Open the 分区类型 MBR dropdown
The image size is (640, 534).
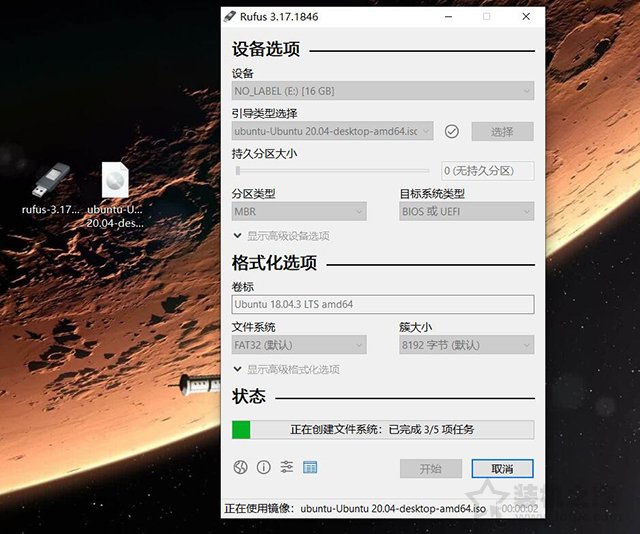[299, 211]
